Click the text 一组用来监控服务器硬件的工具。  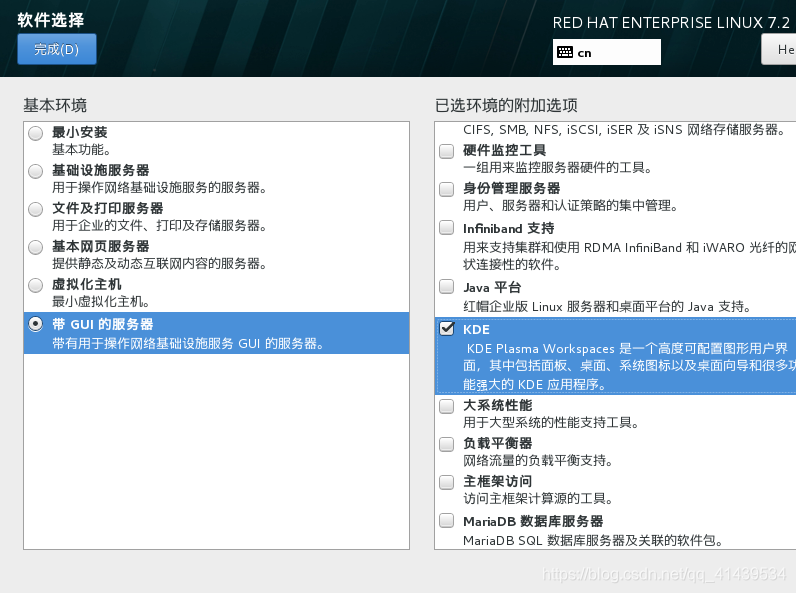[x=558, y=168]
